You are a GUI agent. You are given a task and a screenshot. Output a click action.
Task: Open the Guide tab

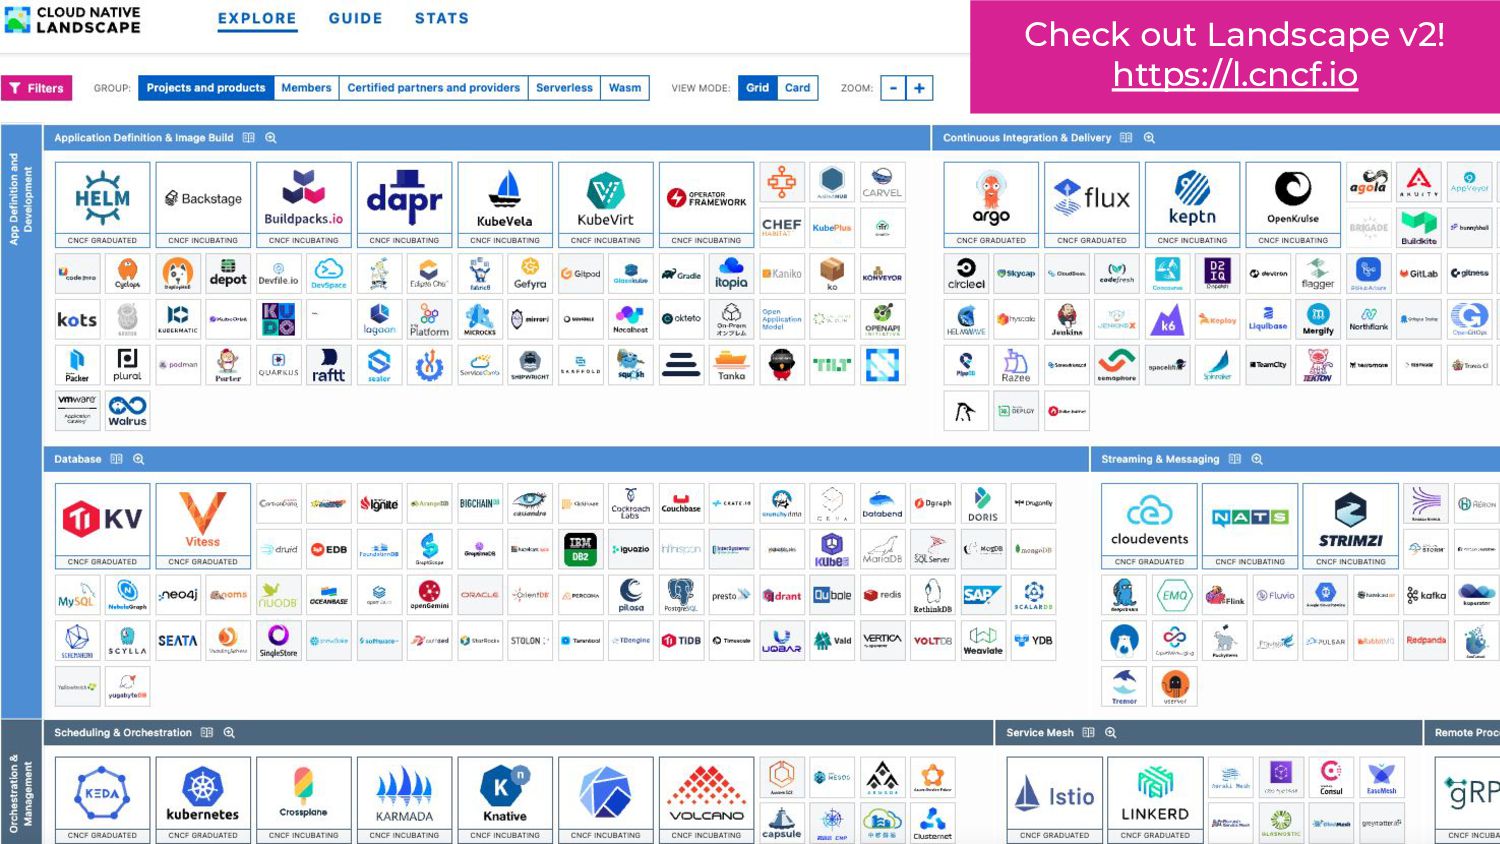[355, 18]
